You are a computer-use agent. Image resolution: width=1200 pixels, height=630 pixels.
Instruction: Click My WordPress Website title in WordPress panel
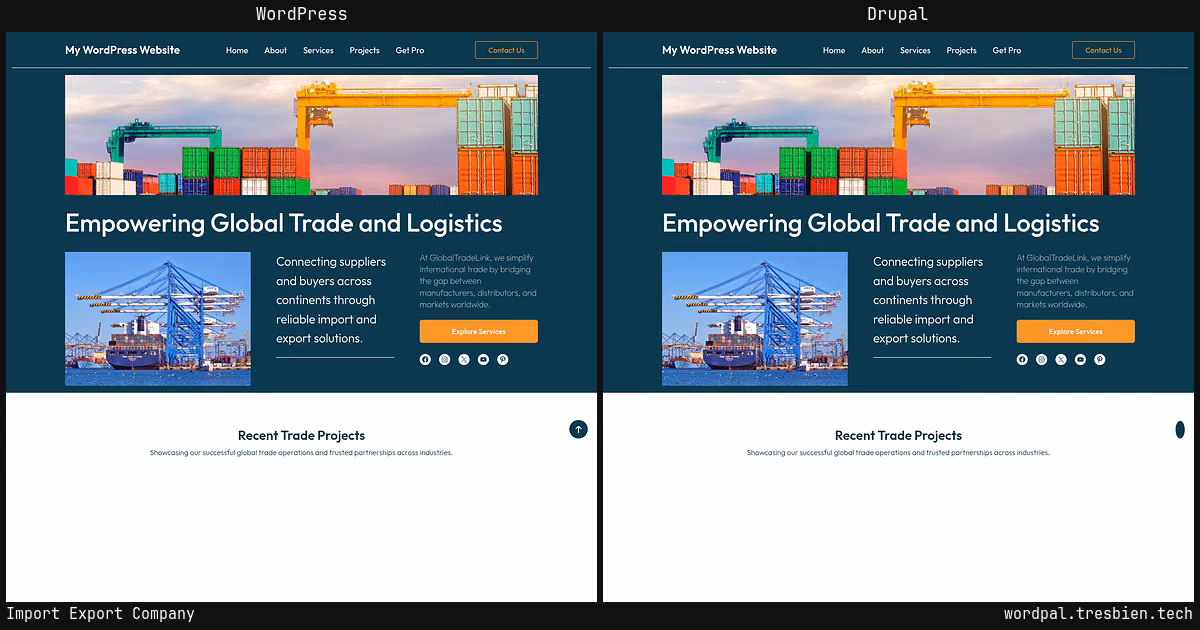point(123,50)
